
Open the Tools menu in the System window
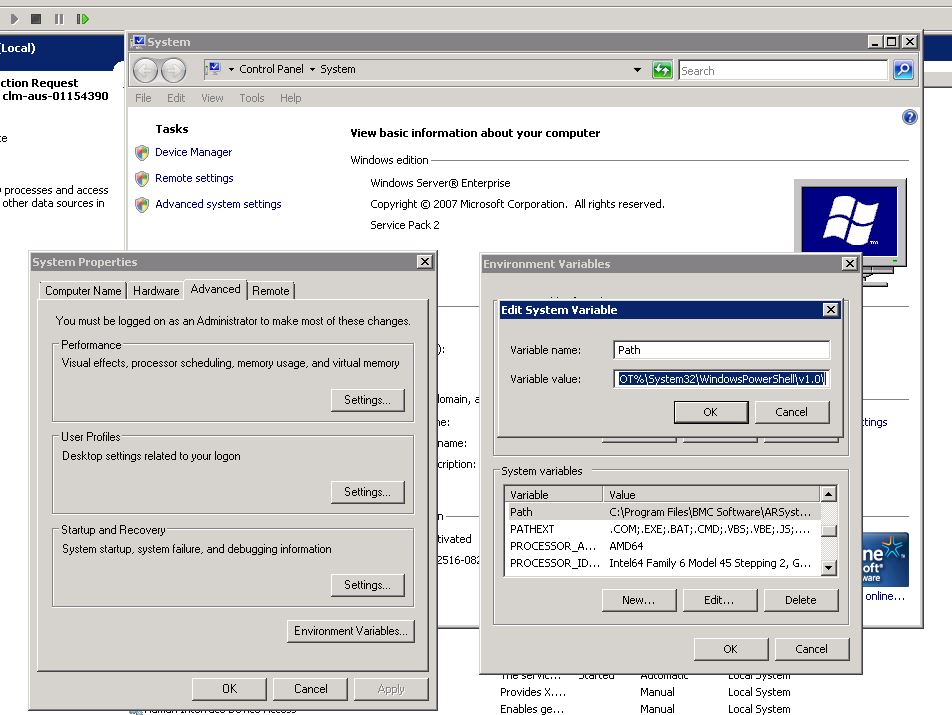[x=251, y=97]
